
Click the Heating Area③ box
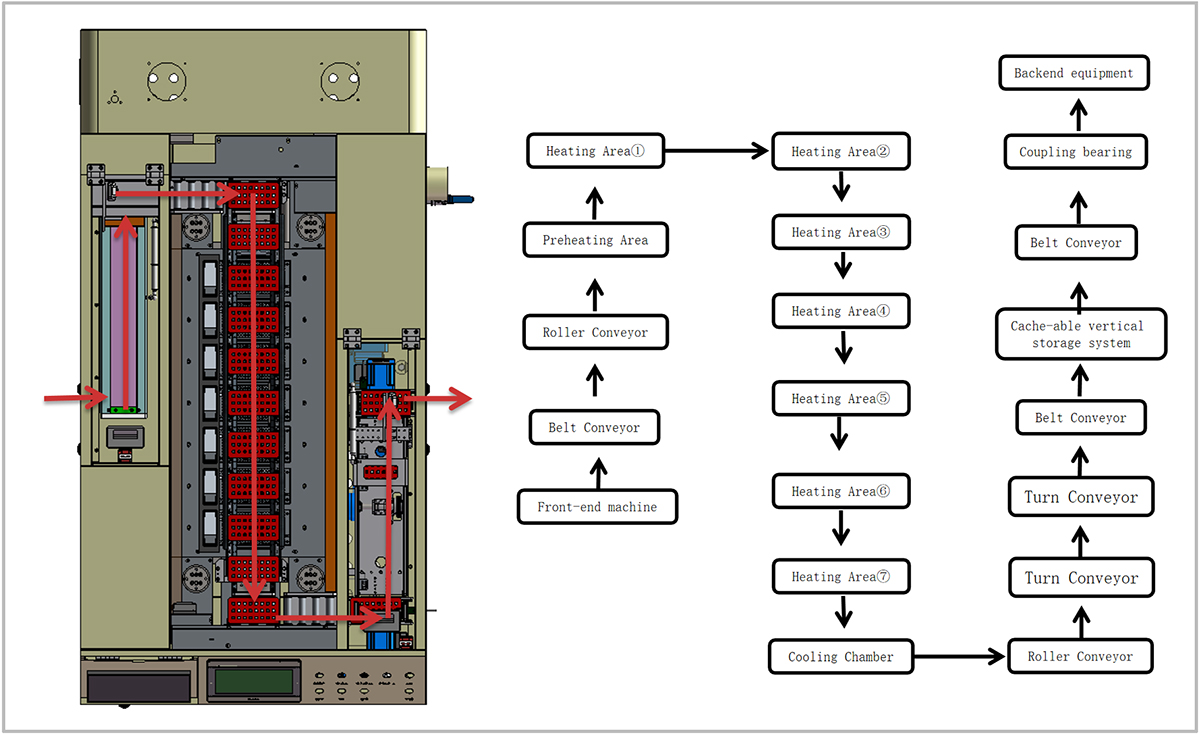(840, 232)
